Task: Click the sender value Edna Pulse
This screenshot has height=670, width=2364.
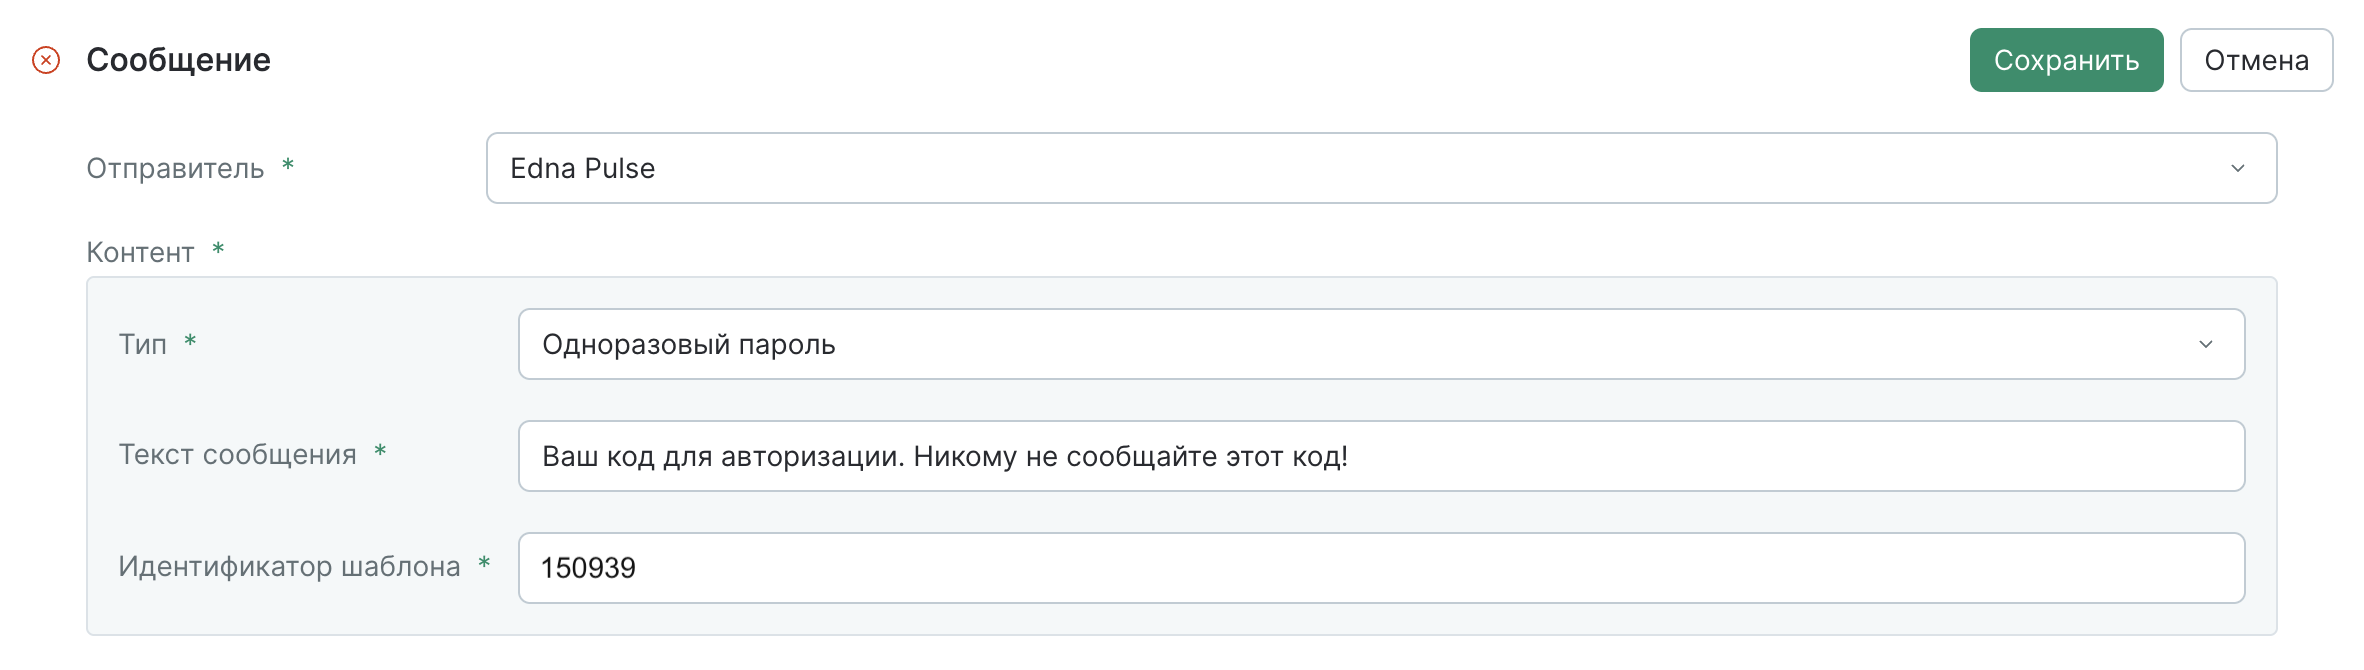Action: [582, 168]
